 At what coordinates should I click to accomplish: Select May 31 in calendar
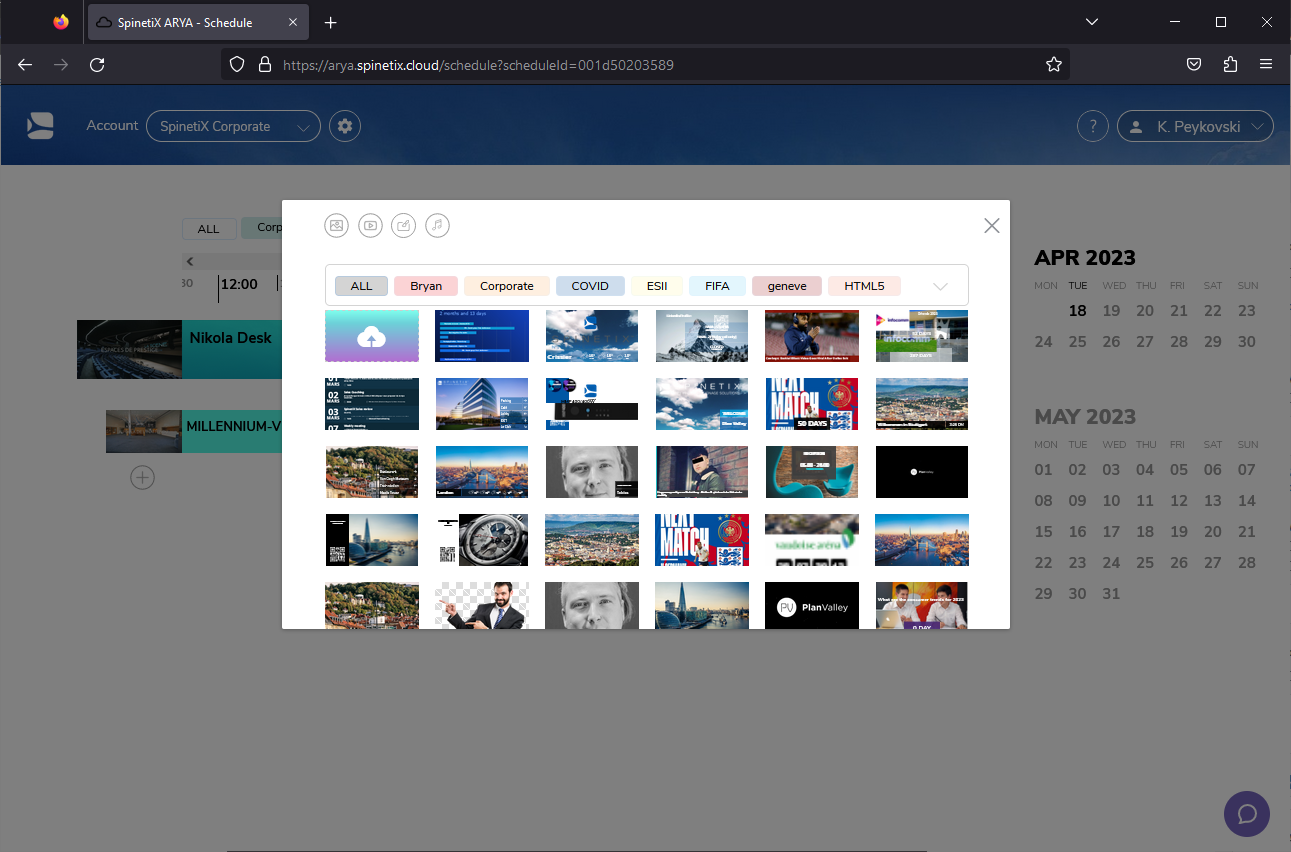(1111, 594)
